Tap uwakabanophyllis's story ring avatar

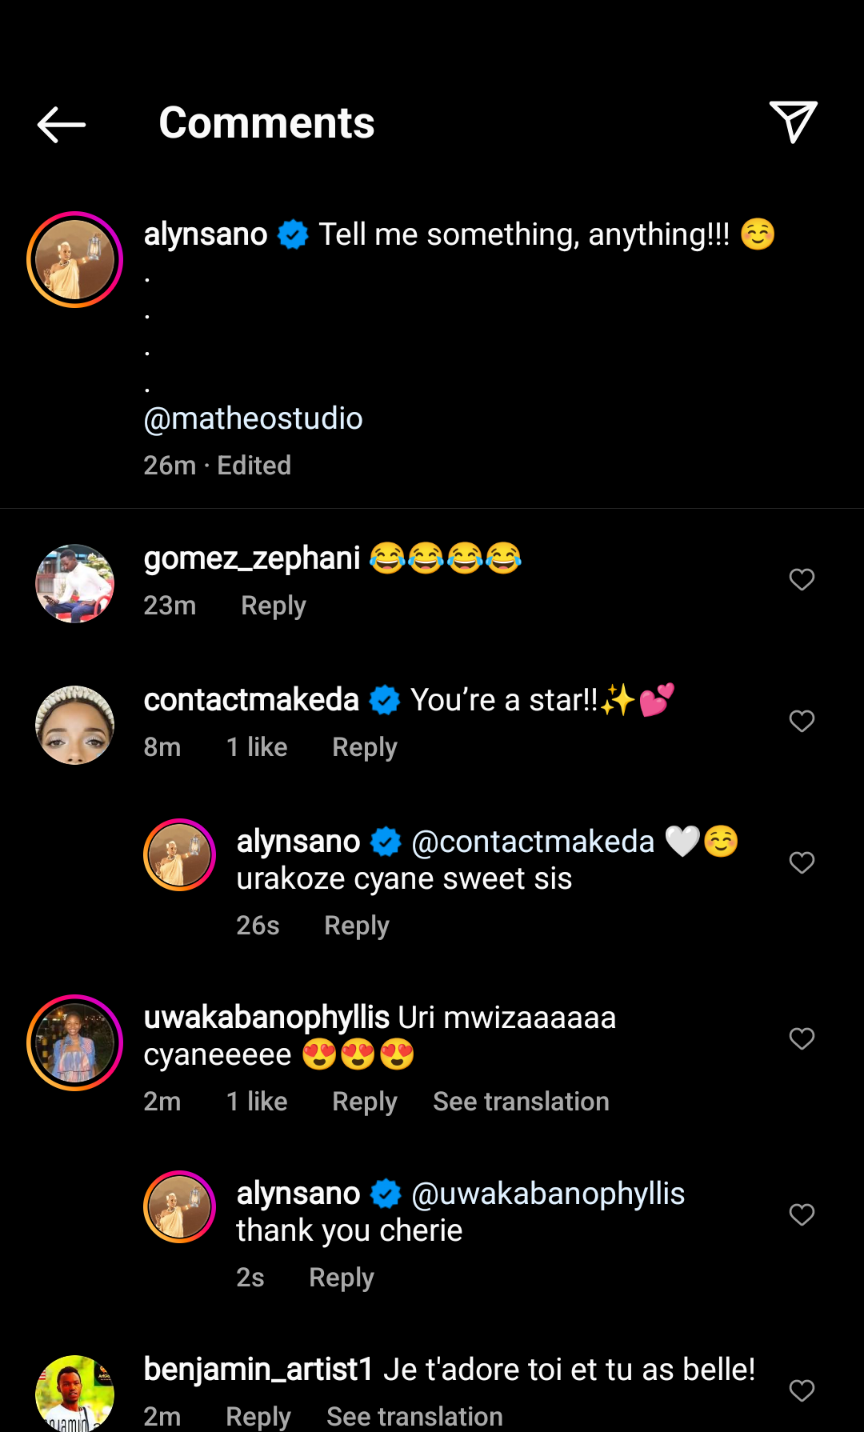pyautogui.click(x=75, y=1043)
